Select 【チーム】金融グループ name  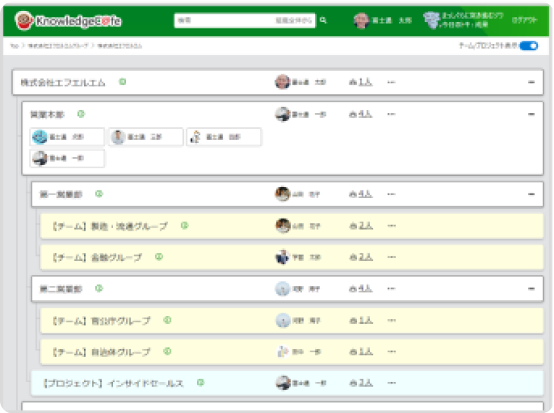[97, 257]
